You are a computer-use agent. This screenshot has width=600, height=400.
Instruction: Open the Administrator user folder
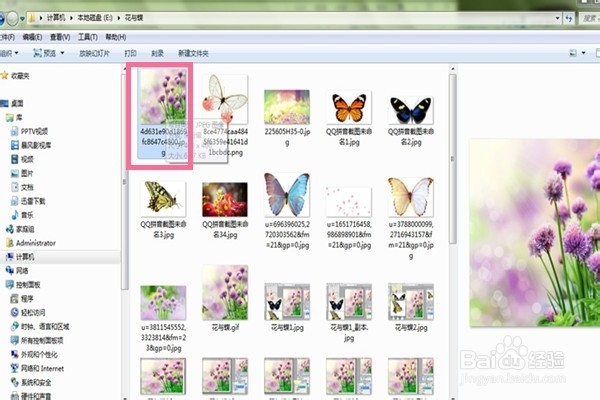[31, 243]
